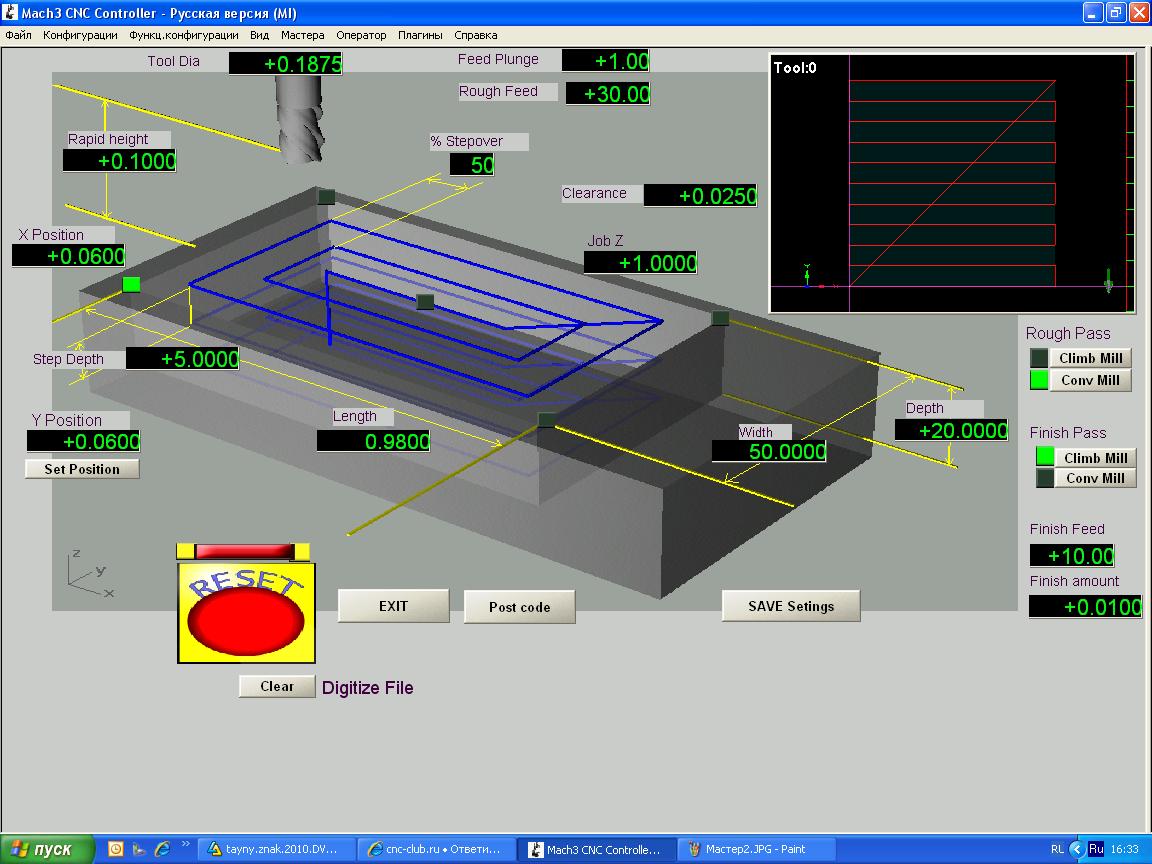This screenshot has width=1152, height=864.
Task: Open the Windows Start button пуск
Action: 48,849
